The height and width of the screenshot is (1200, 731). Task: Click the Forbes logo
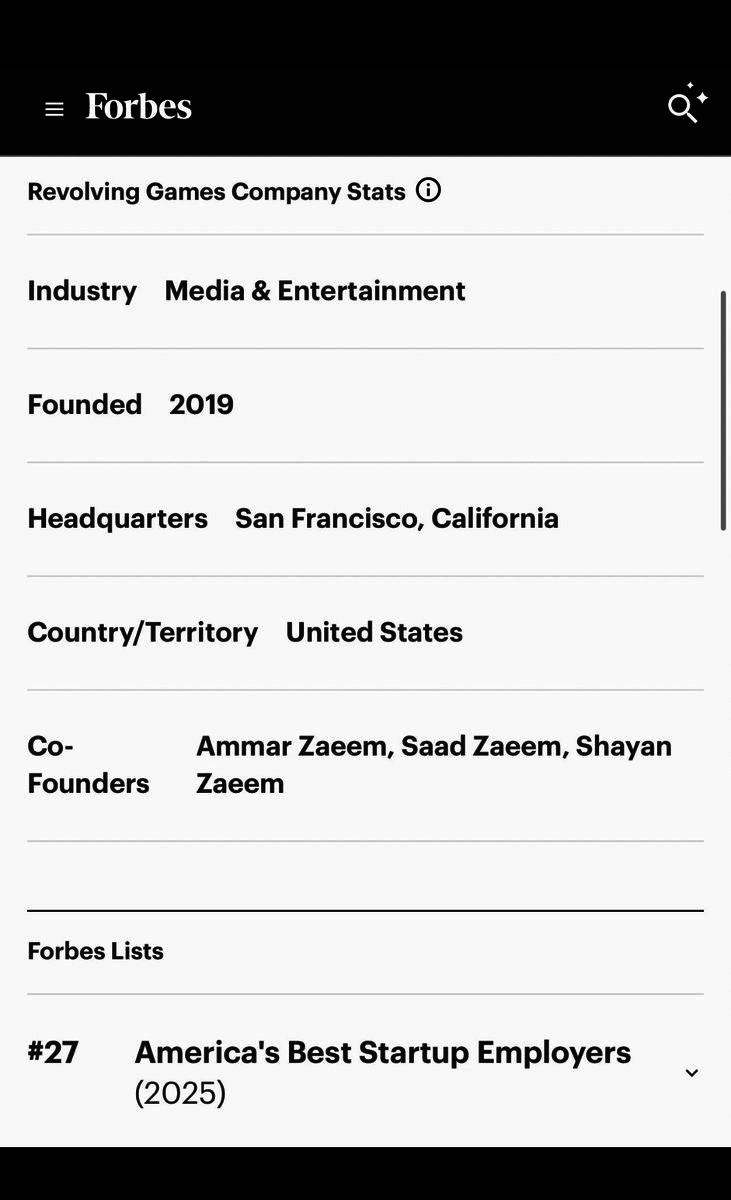coord(138,107)
